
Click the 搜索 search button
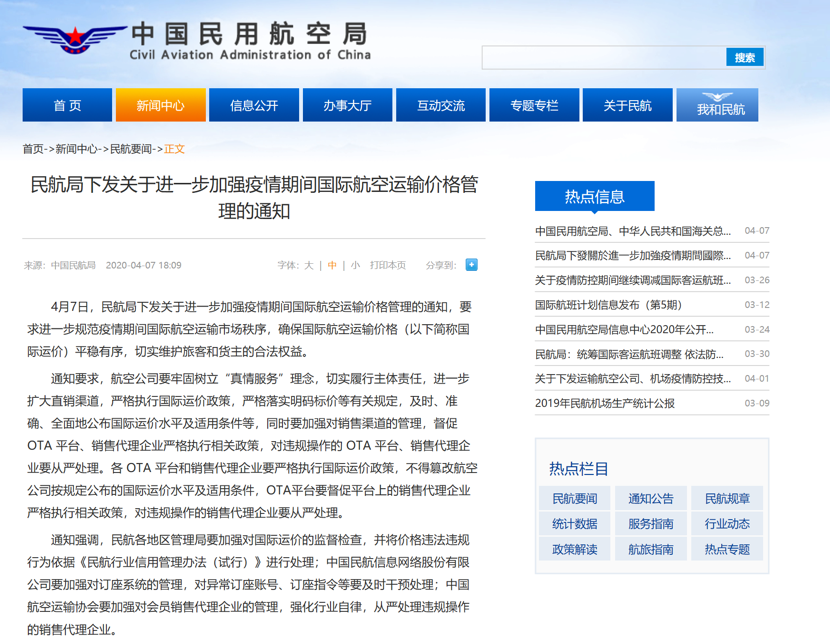pos(745,57)
